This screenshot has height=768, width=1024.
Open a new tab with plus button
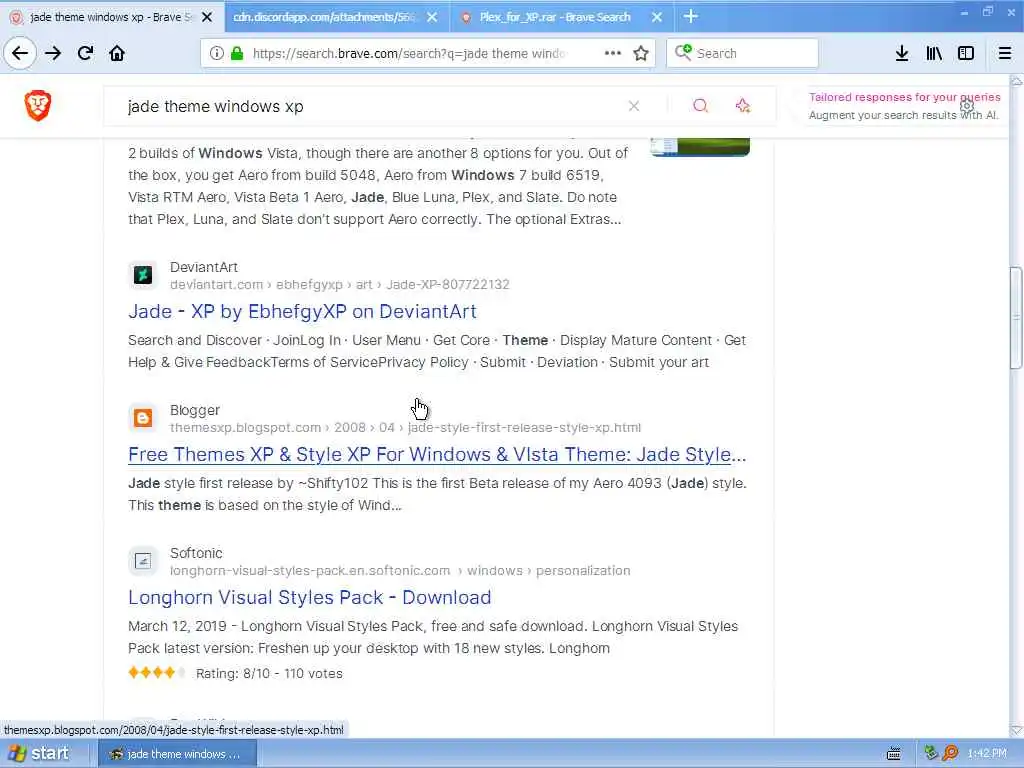pyautogui.click(x=690, y=16)
